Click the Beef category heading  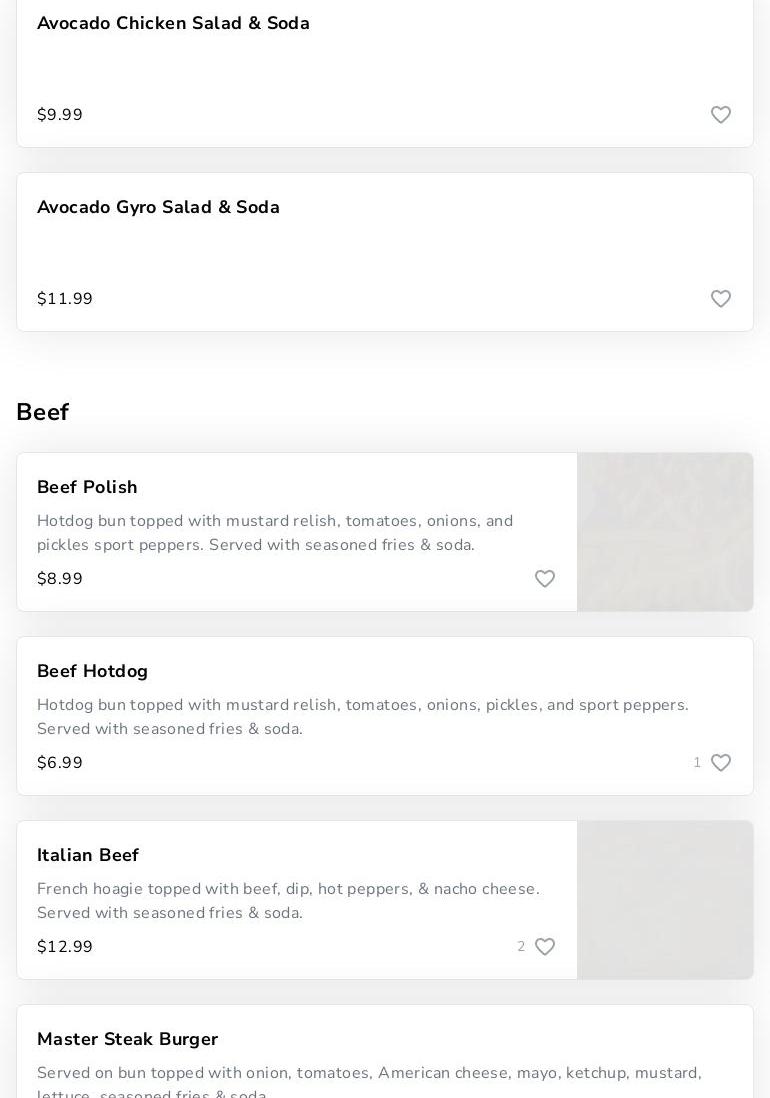(x=43, y=412)
